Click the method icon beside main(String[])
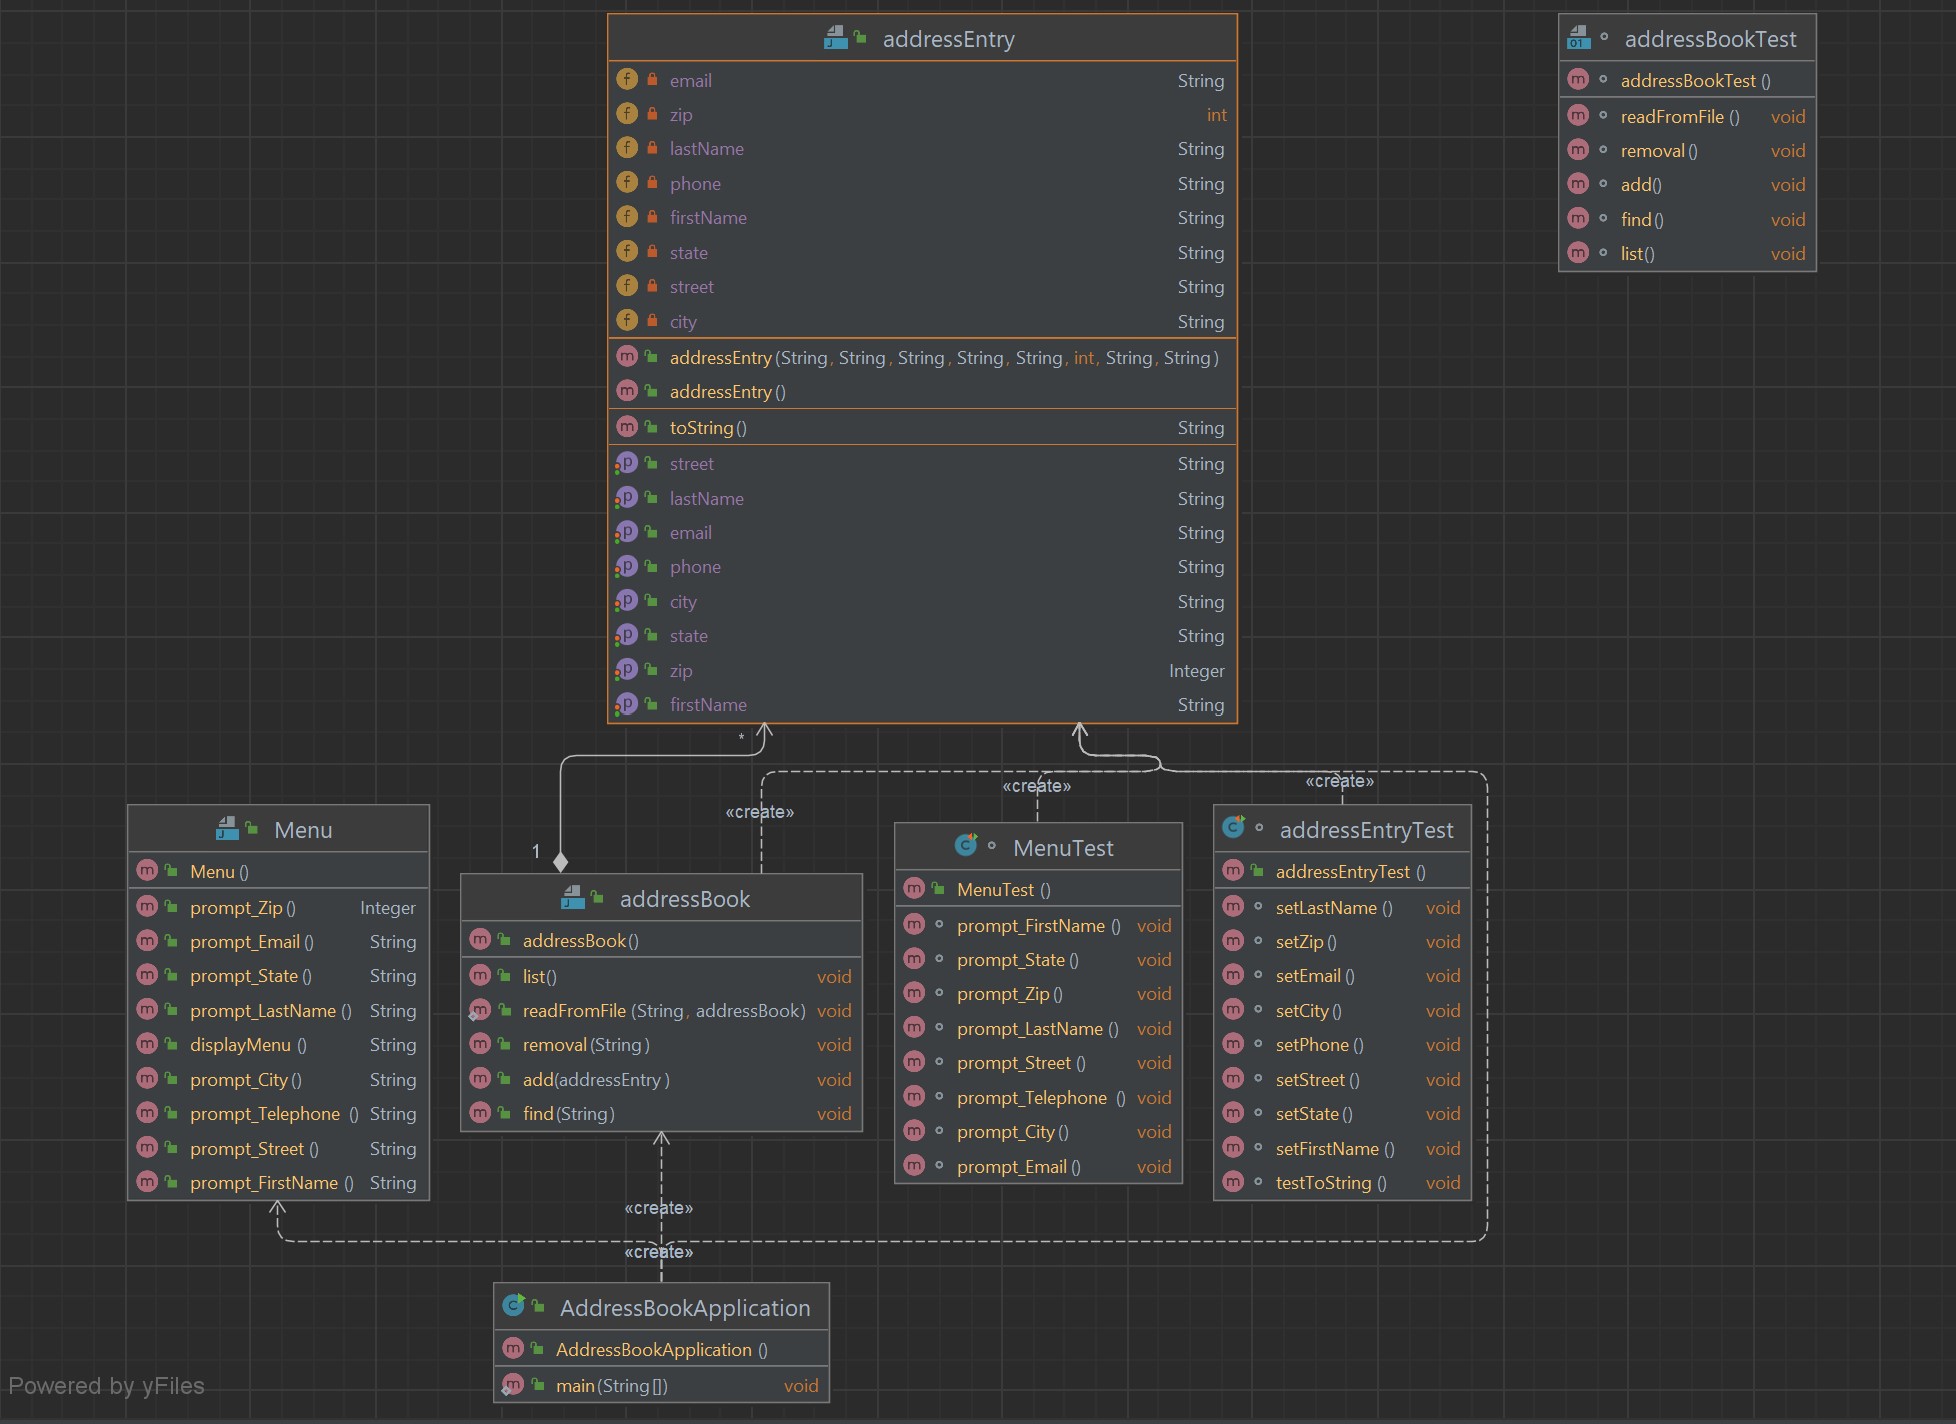Screen dimensions: 1956x1424 point(513,1385)
